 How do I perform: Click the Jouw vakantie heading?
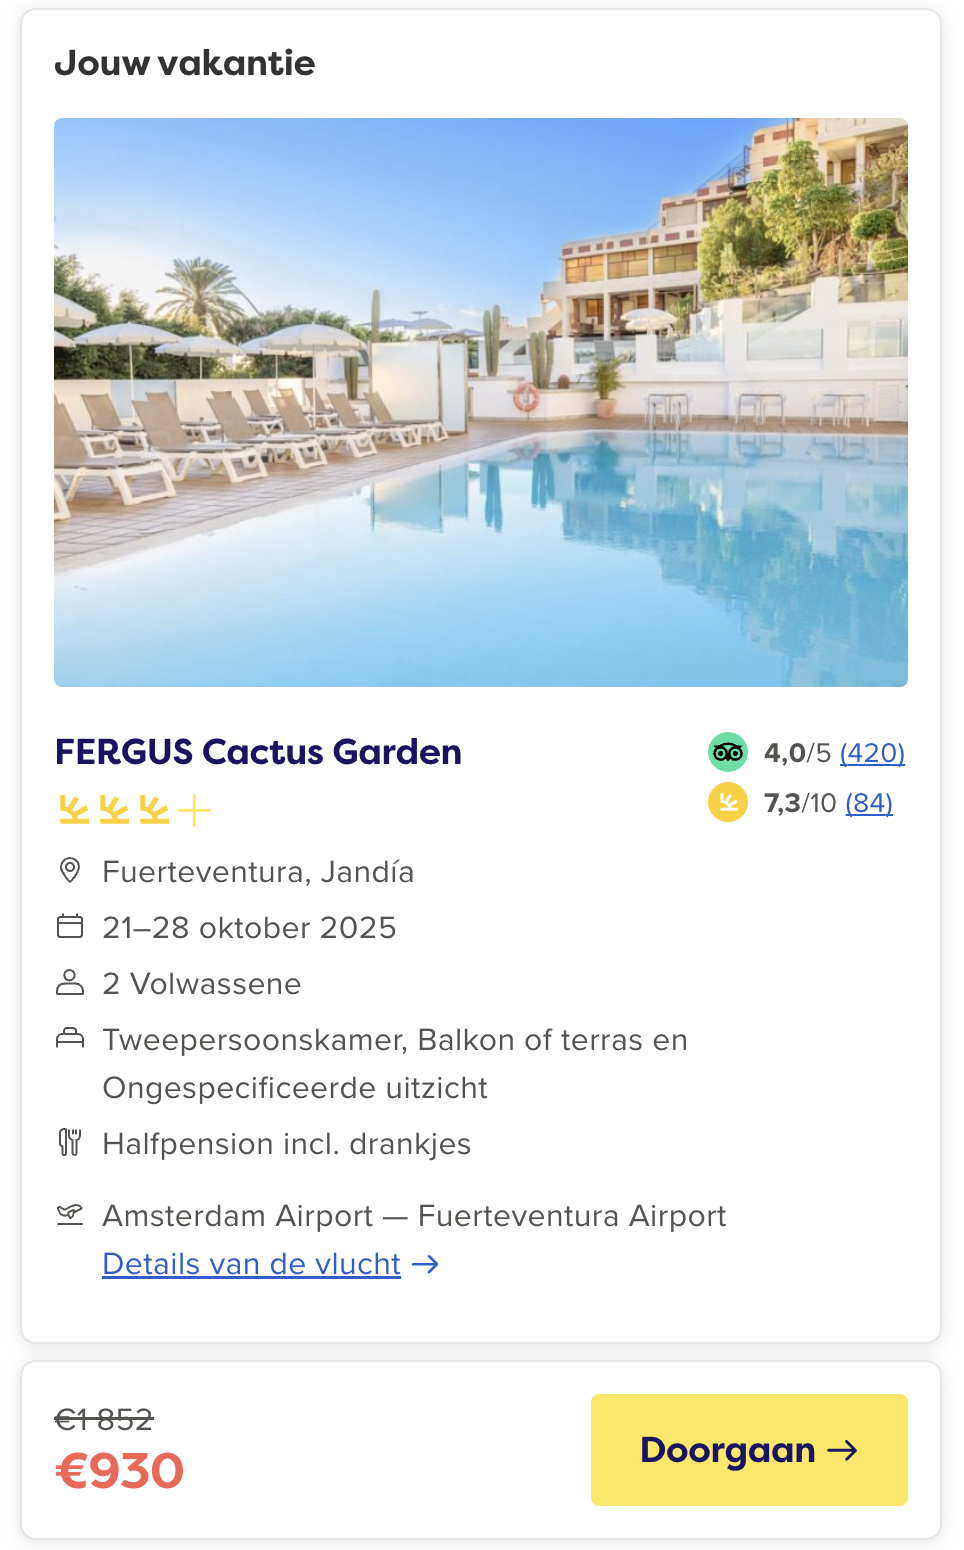(x=185, y=63)
